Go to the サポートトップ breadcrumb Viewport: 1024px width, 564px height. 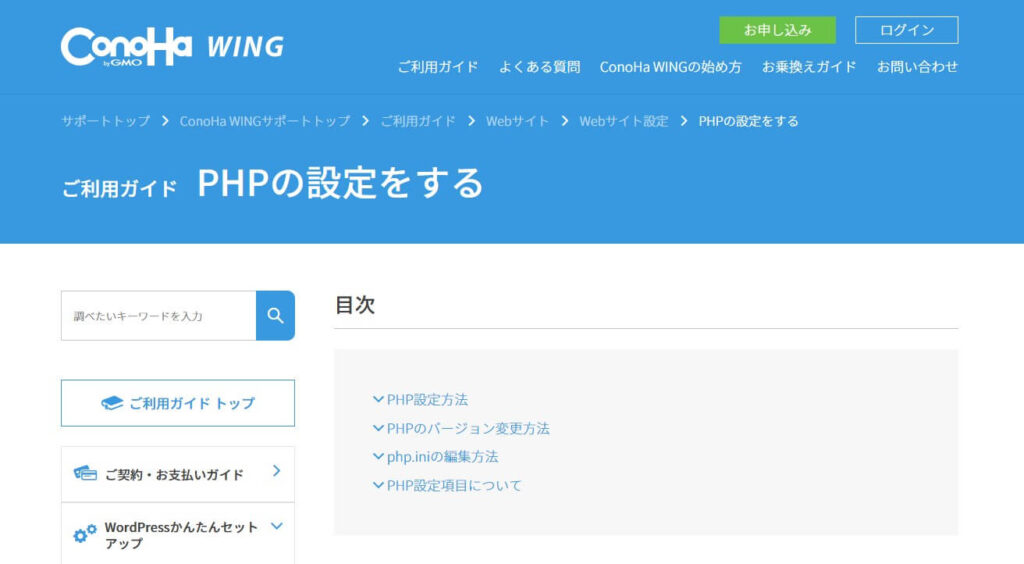click(106, 121)
